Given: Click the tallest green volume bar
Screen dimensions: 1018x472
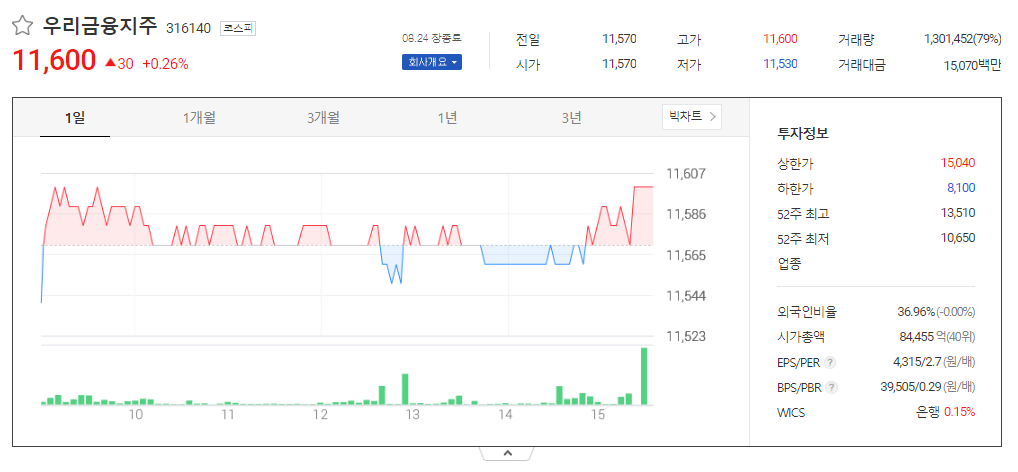Looking at the screenshot, I should click(644, 376).
